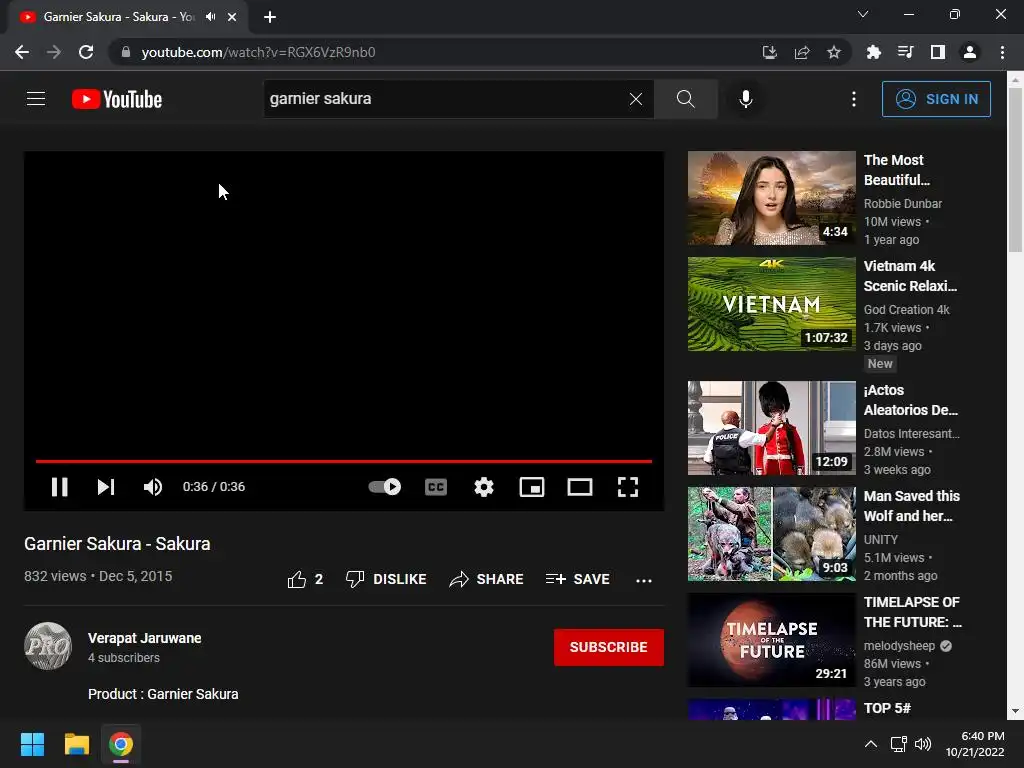
Task: Mute tab via speaker icon on tab
Action: (x=210, y=17)
